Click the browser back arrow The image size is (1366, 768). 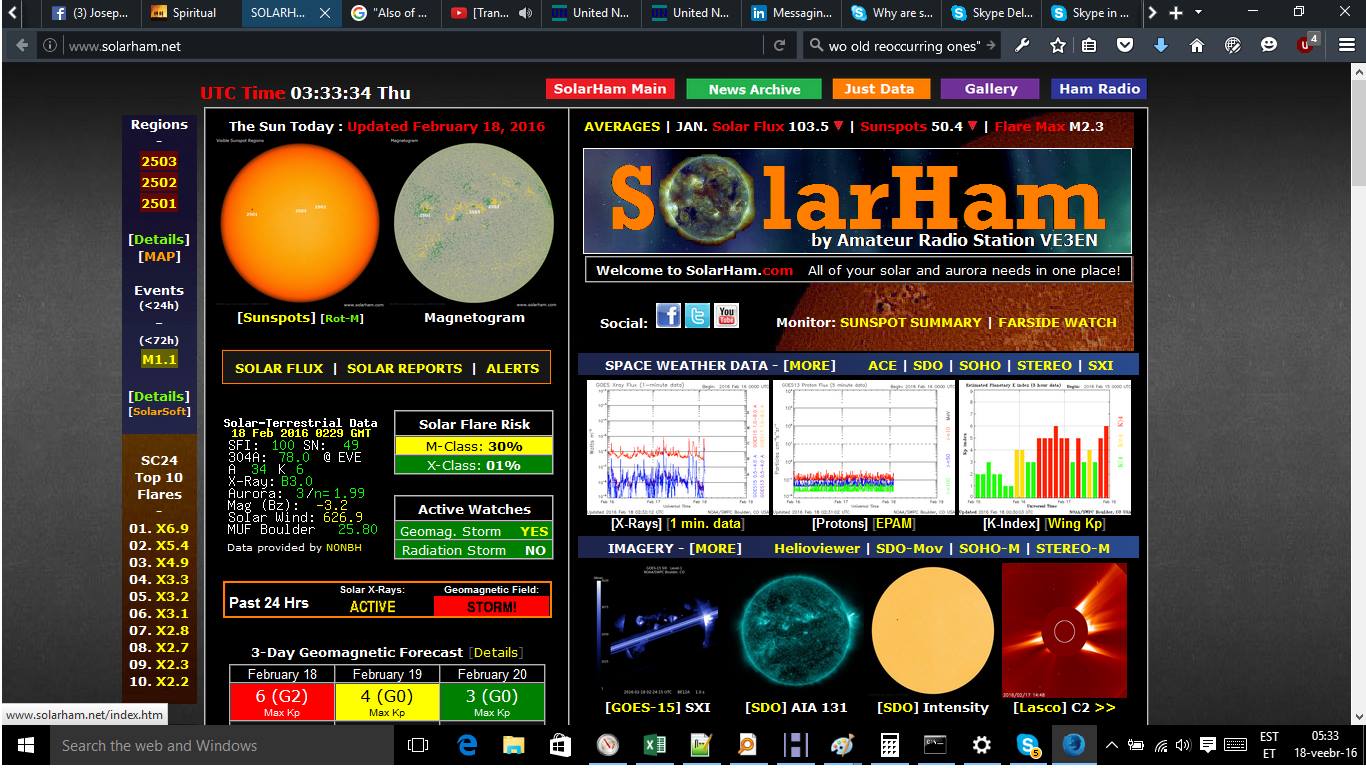pos(20,45)
